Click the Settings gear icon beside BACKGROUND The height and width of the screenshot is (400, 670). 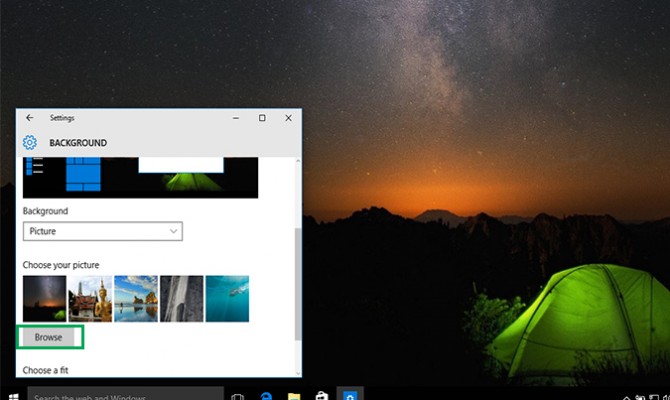[x=29, y=143]
